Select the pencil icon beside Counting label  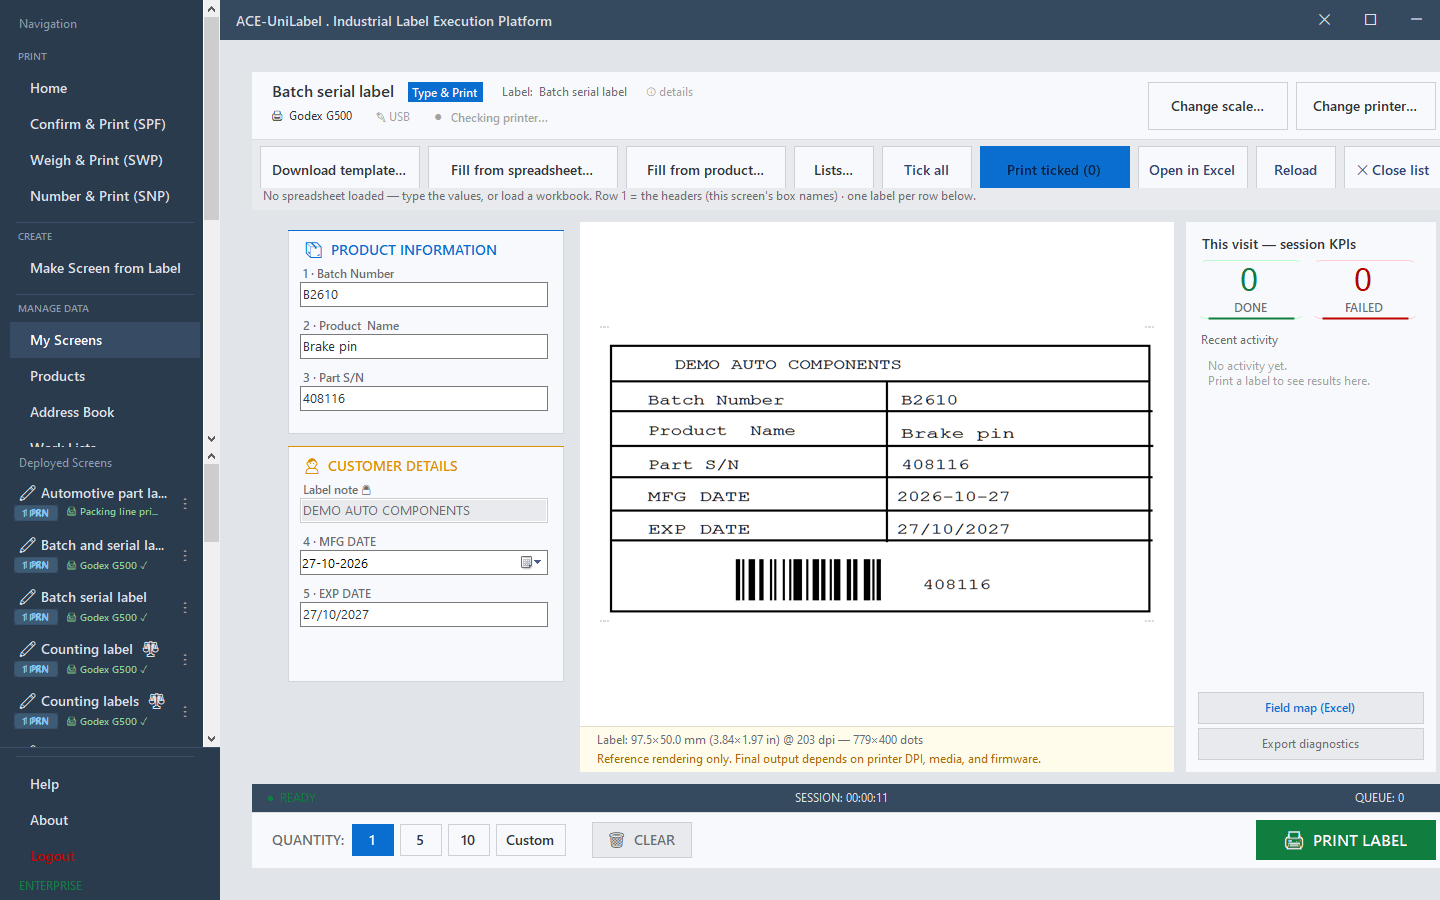(28, 649)
